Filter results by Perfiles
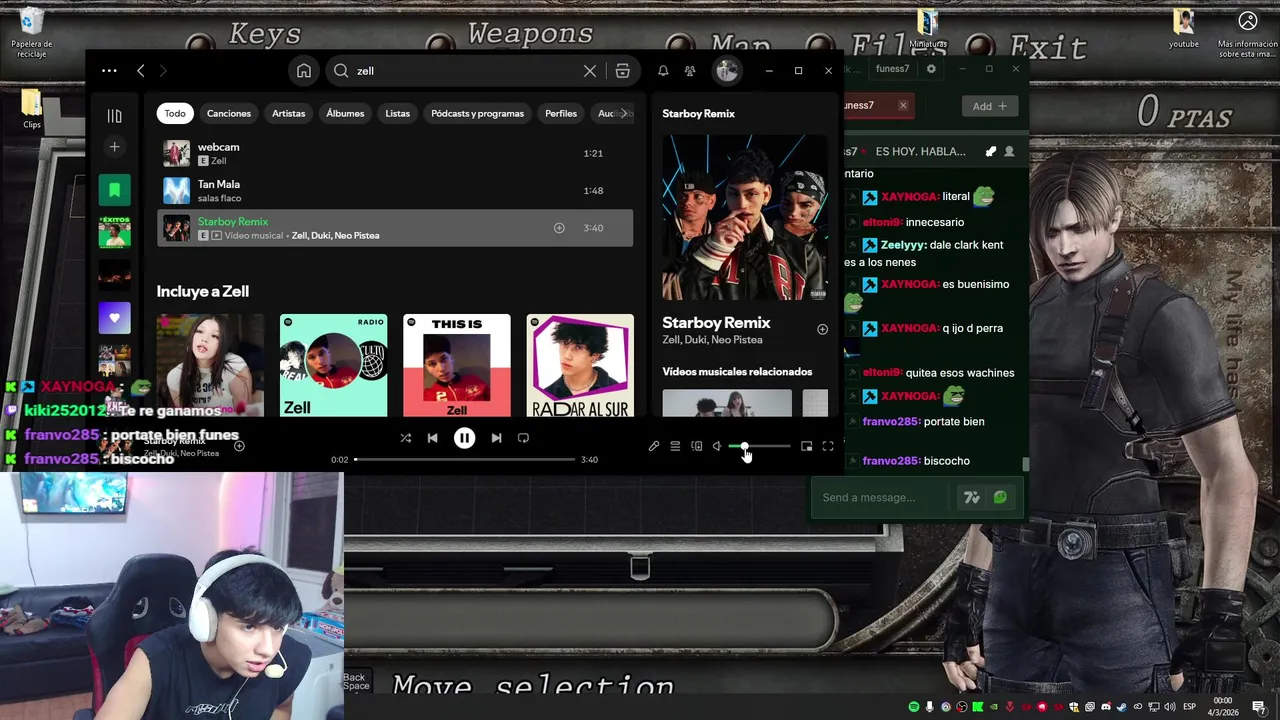Image resolution: width=1280 pixels, height=720 pixels. [x=561, y=113]
